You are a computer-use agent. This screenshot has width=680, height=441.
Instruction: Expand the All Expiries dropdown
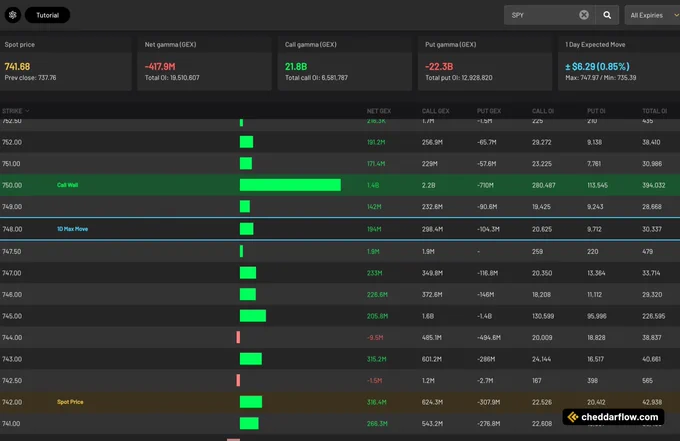pos(652,15)
